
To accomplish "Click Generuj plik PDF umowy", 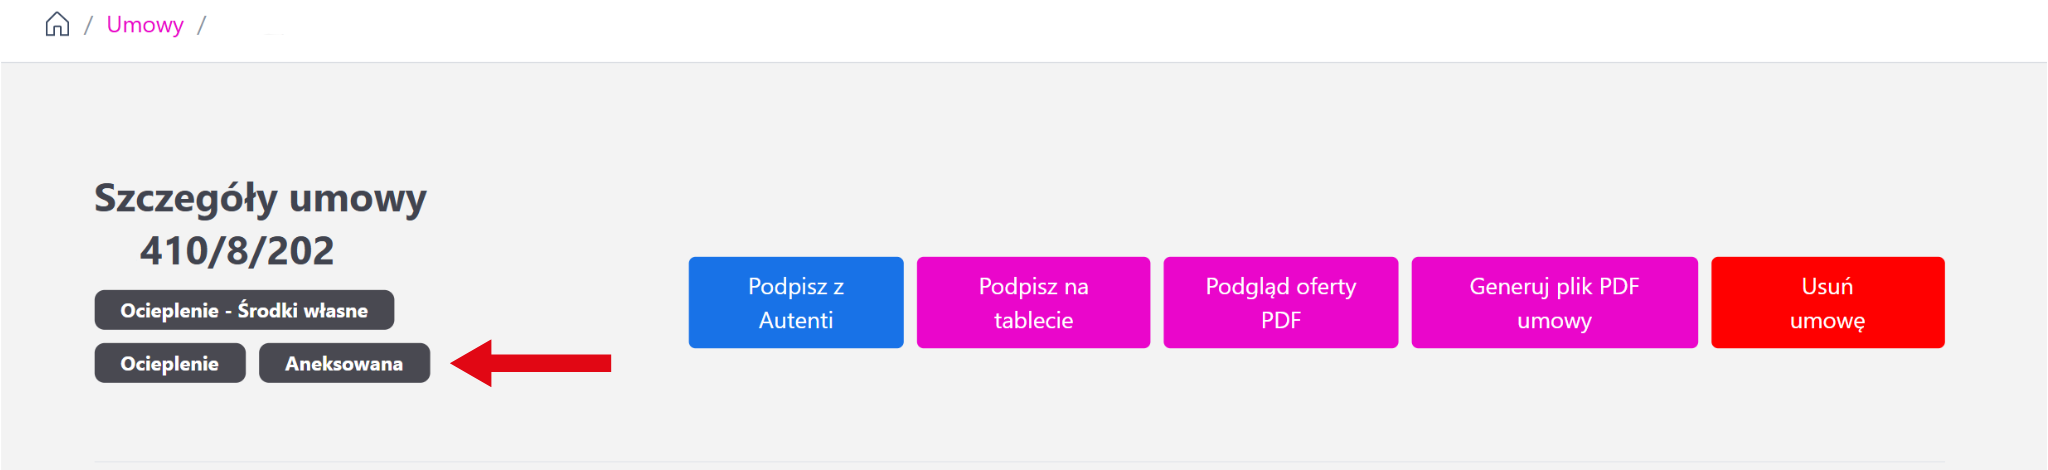I will (1553, 302).
